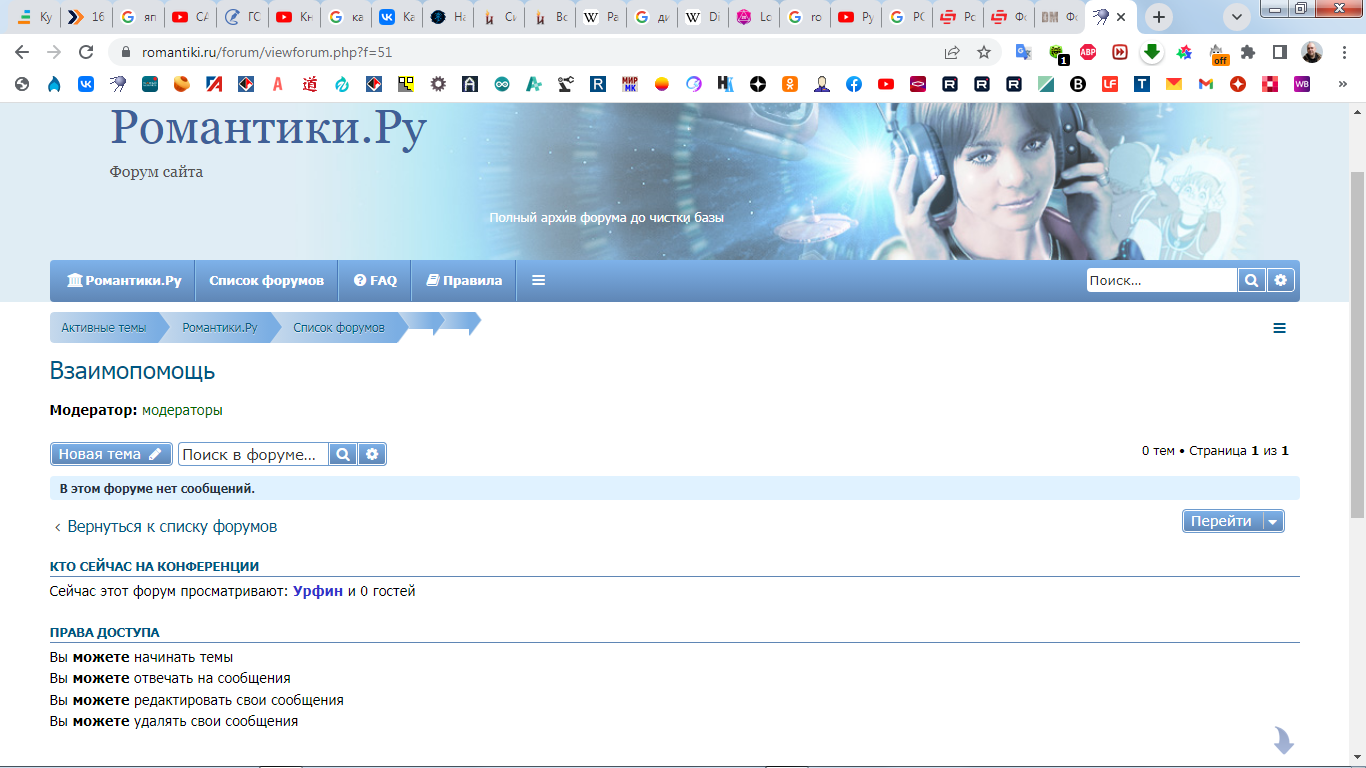Click the Поиск в форуме input field

(x=254, y=454)
